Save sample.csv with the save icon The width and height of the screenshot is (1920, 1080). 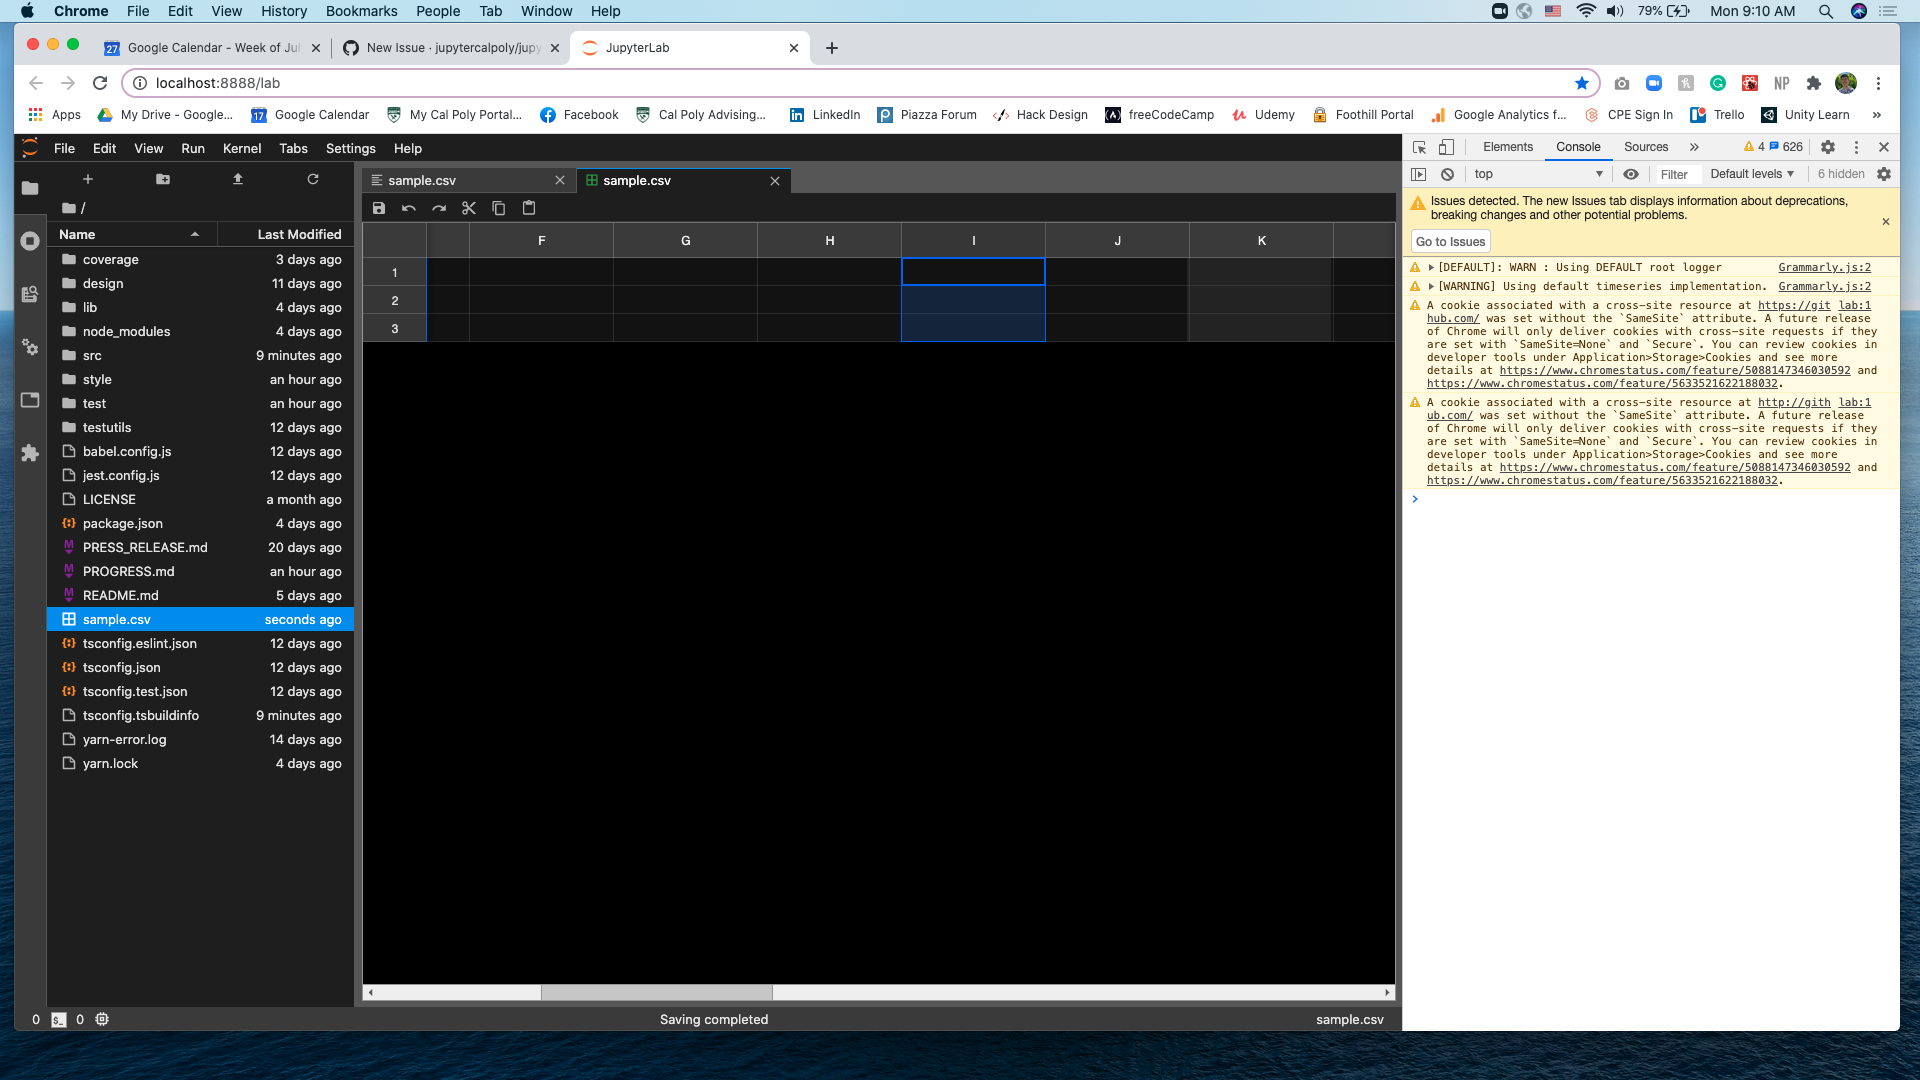click(x=379, y=208)
